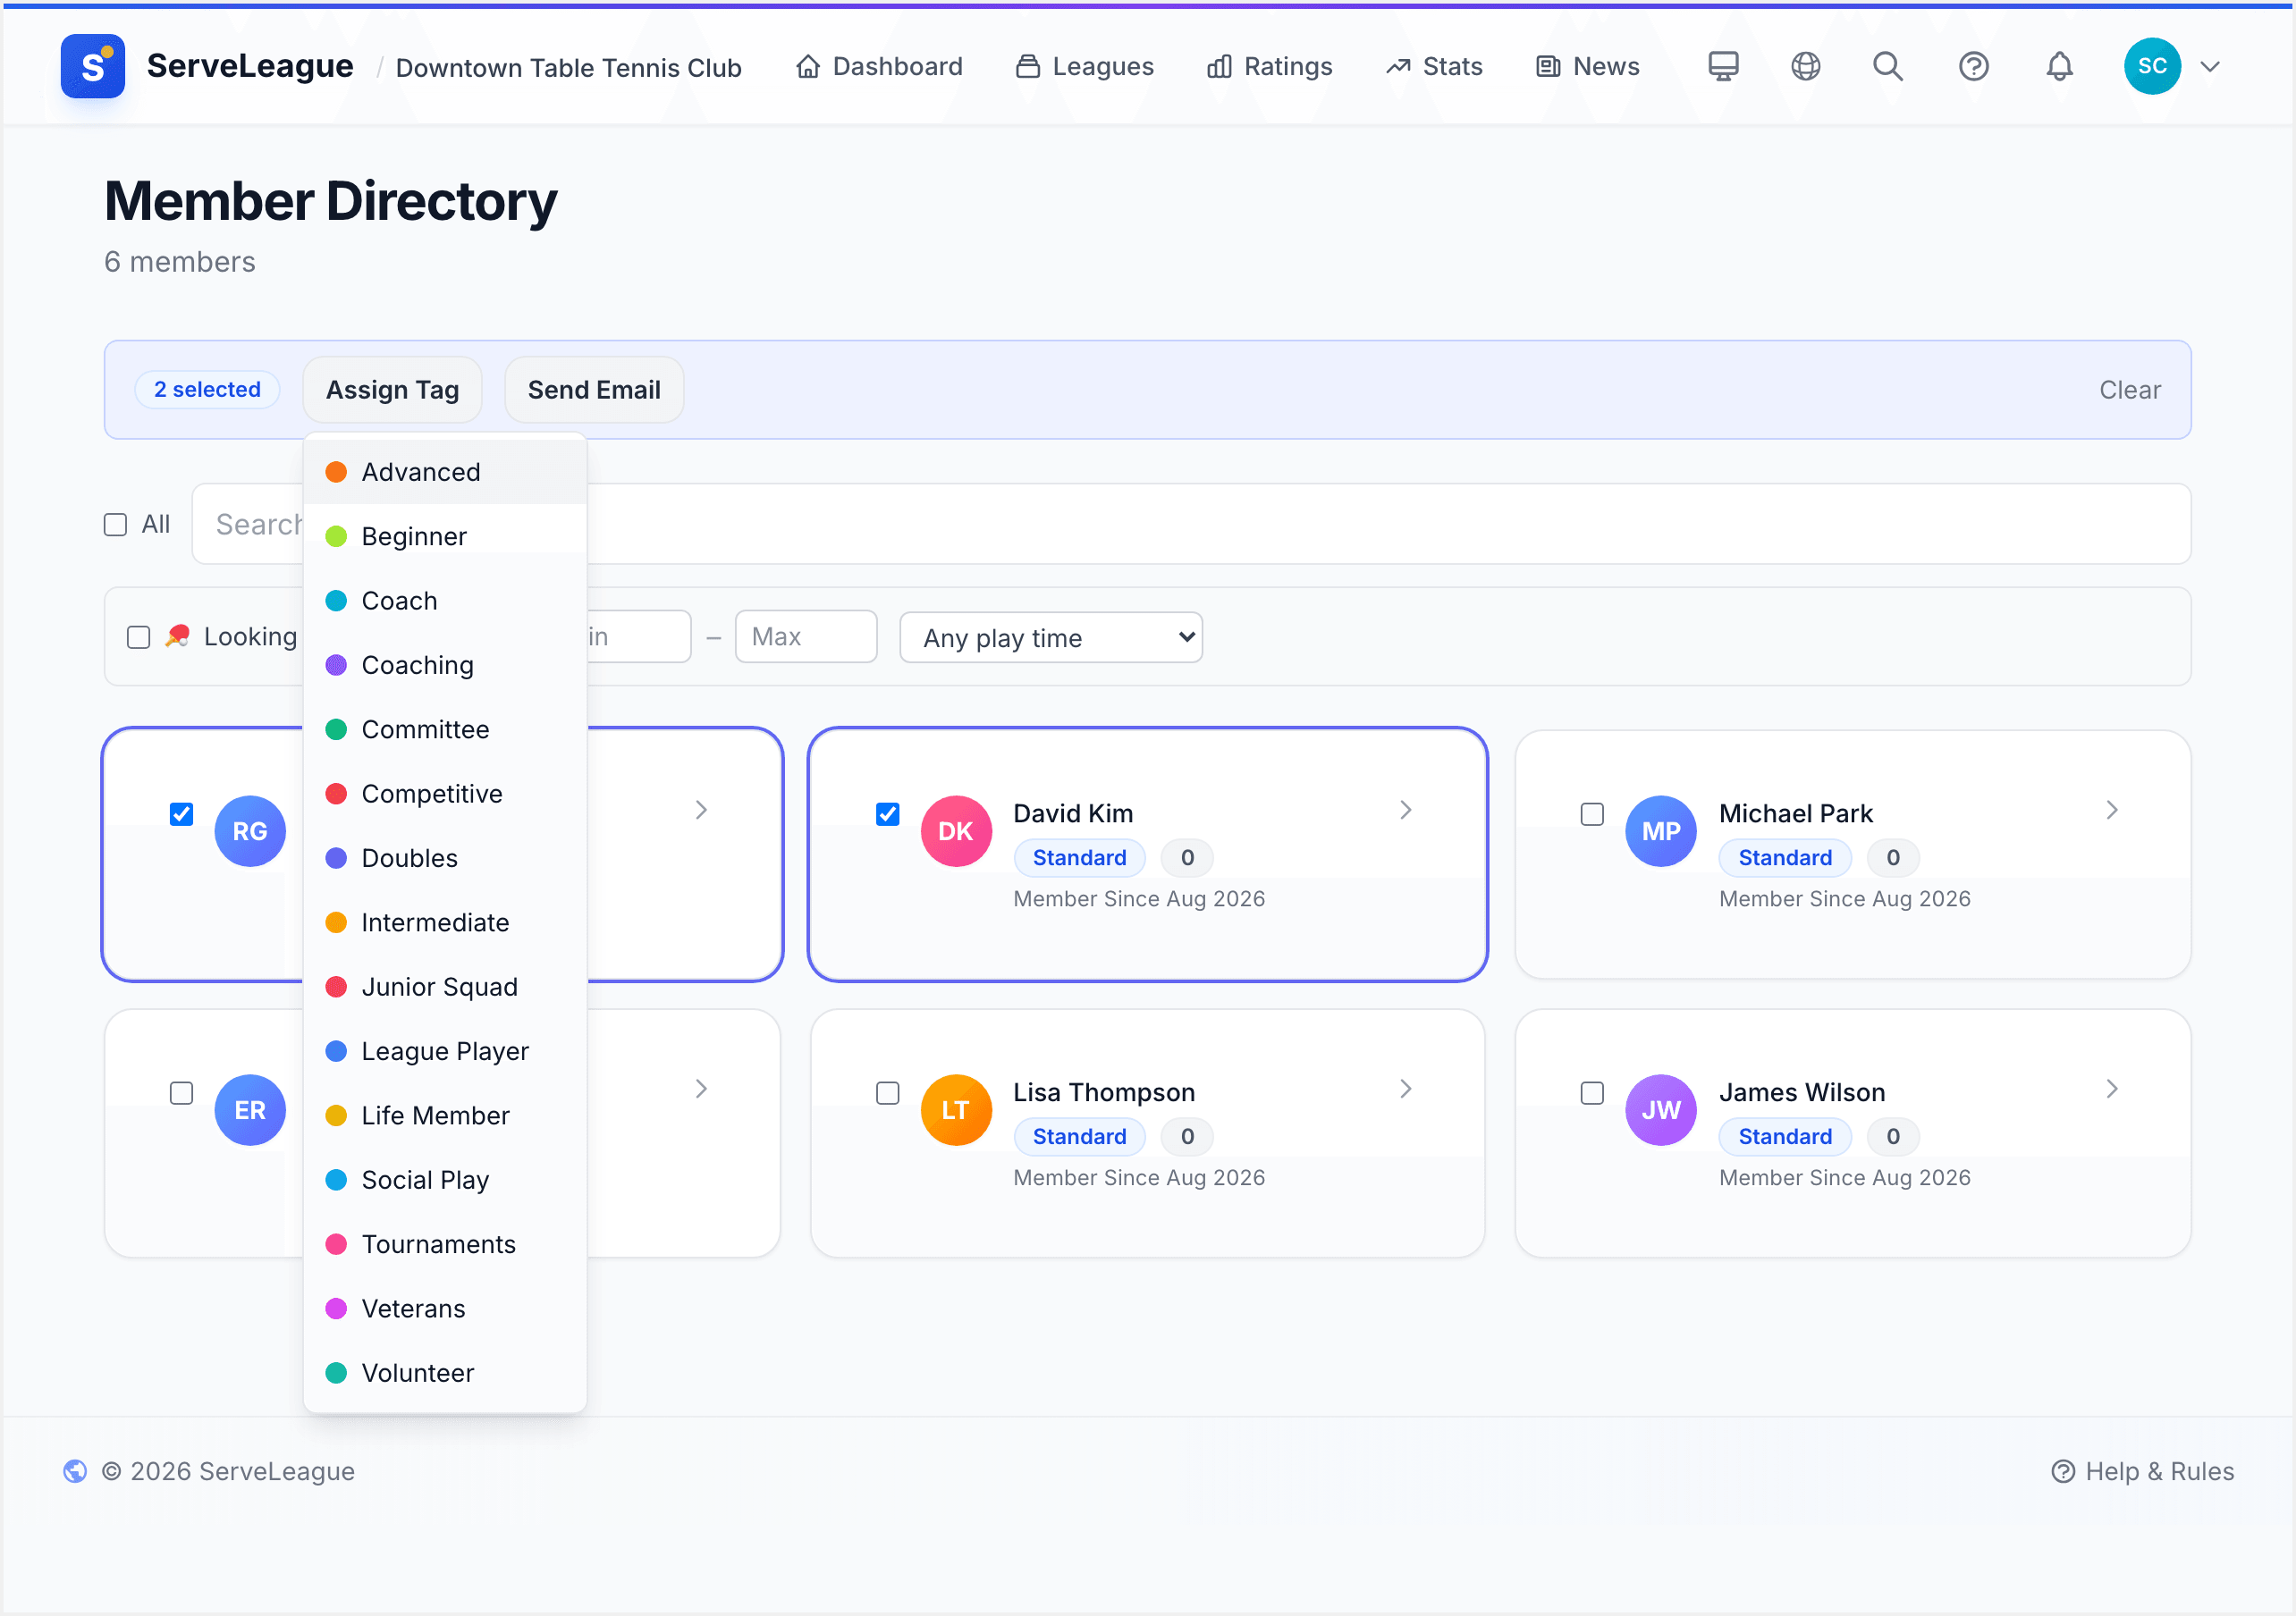Open James Wilson's card chevron
This screenshot has height=1616, width=2296.
tap(2112, 1089)
